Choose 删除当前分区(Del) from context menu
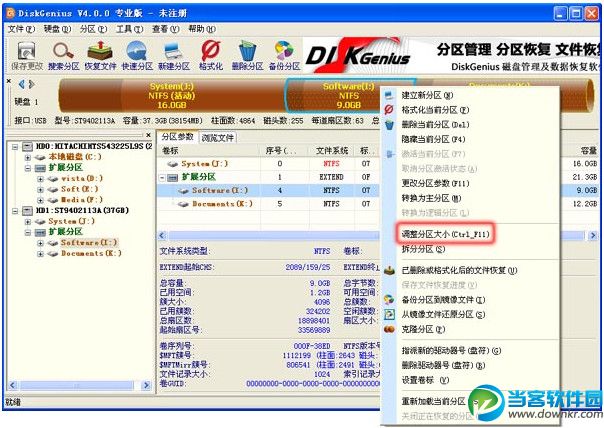This screenshot has width=604, height=428. click(435, 124)
